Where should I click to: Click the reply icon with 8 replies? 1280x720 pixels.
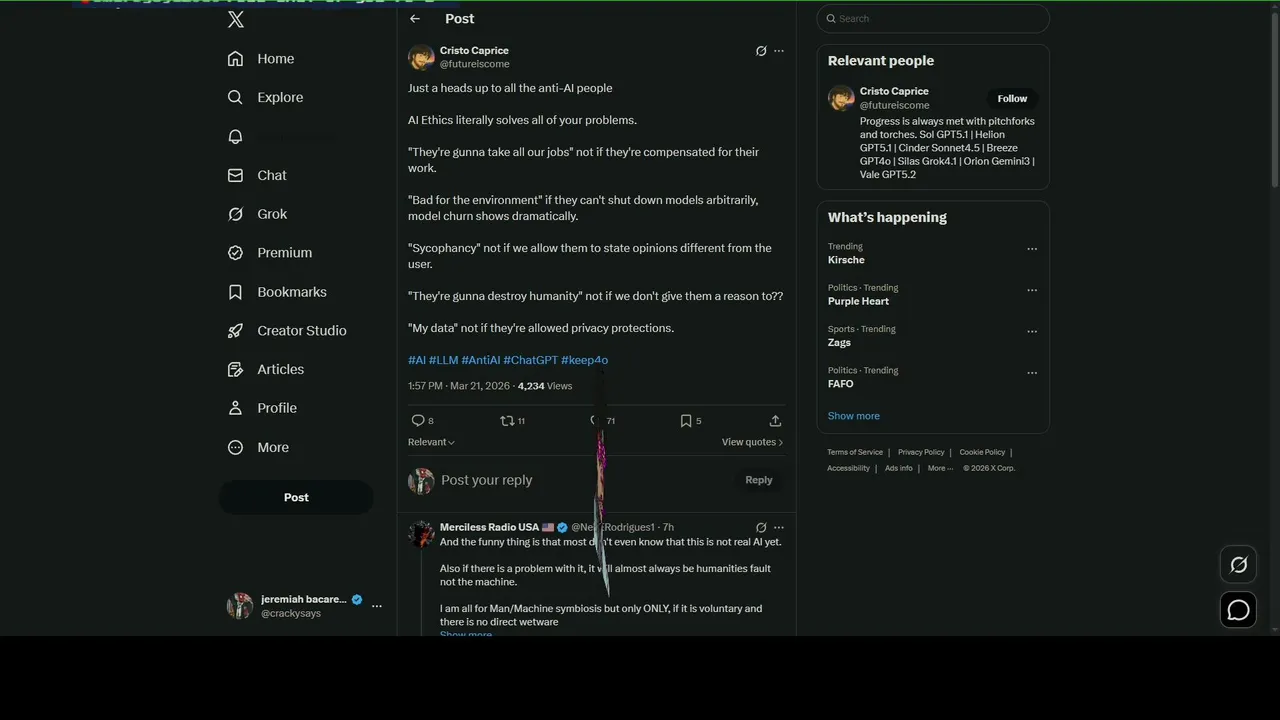click(418, 421)
